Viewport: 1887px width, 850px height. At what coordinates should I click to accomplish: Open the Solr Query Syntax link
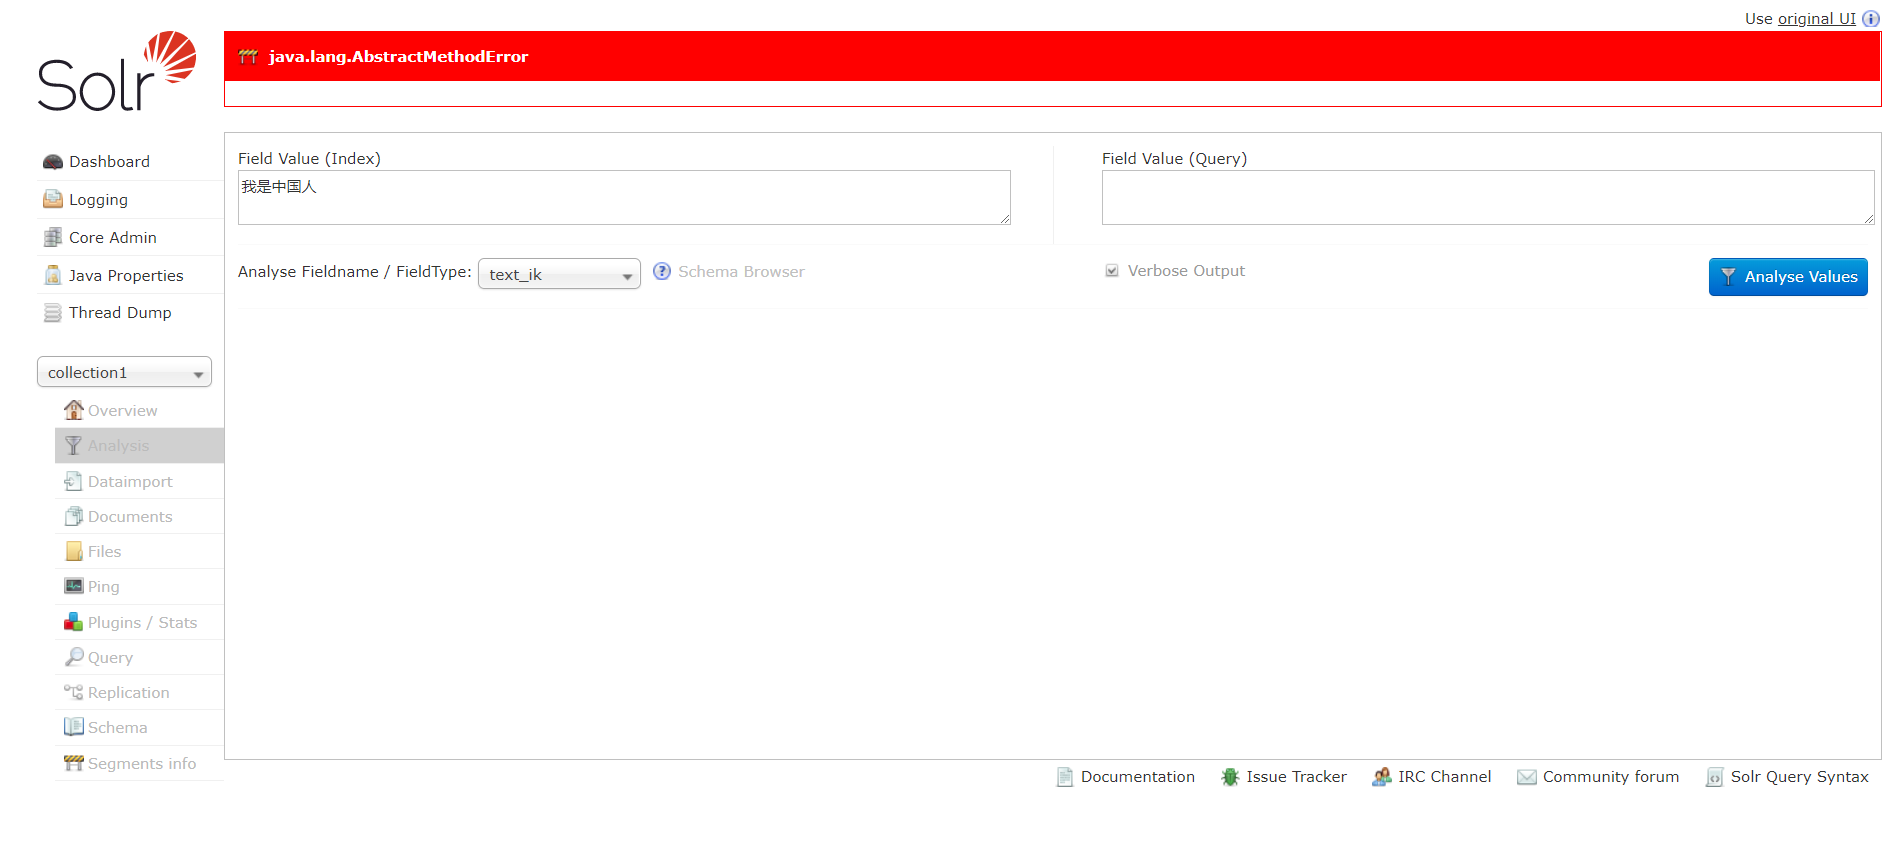click(x=1799, y=777)
